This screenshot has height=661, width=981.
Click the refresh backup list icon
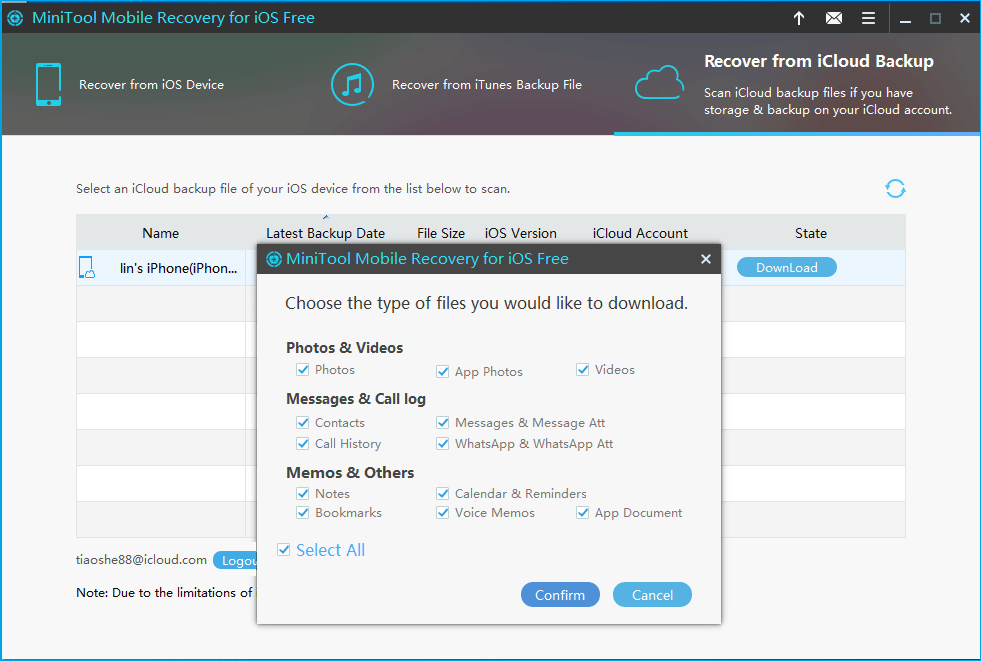(895, 188)
